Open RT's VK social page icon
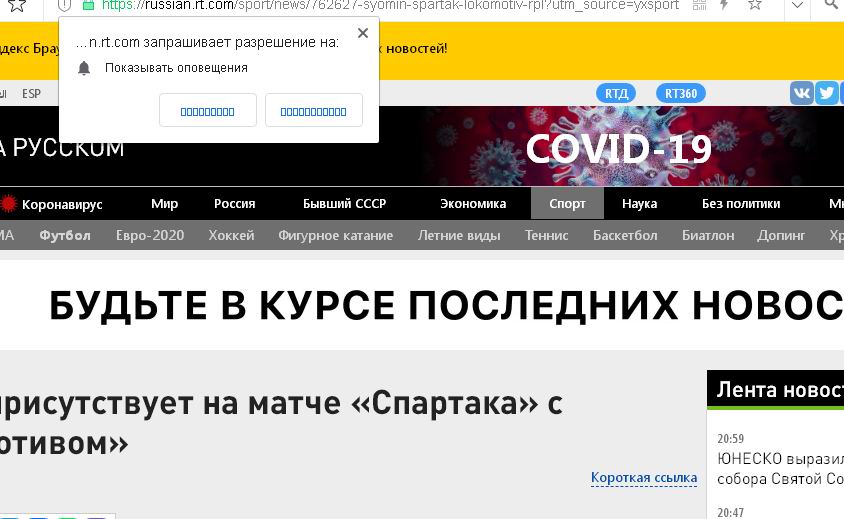844x519 pixels. (x=801, y=93)
